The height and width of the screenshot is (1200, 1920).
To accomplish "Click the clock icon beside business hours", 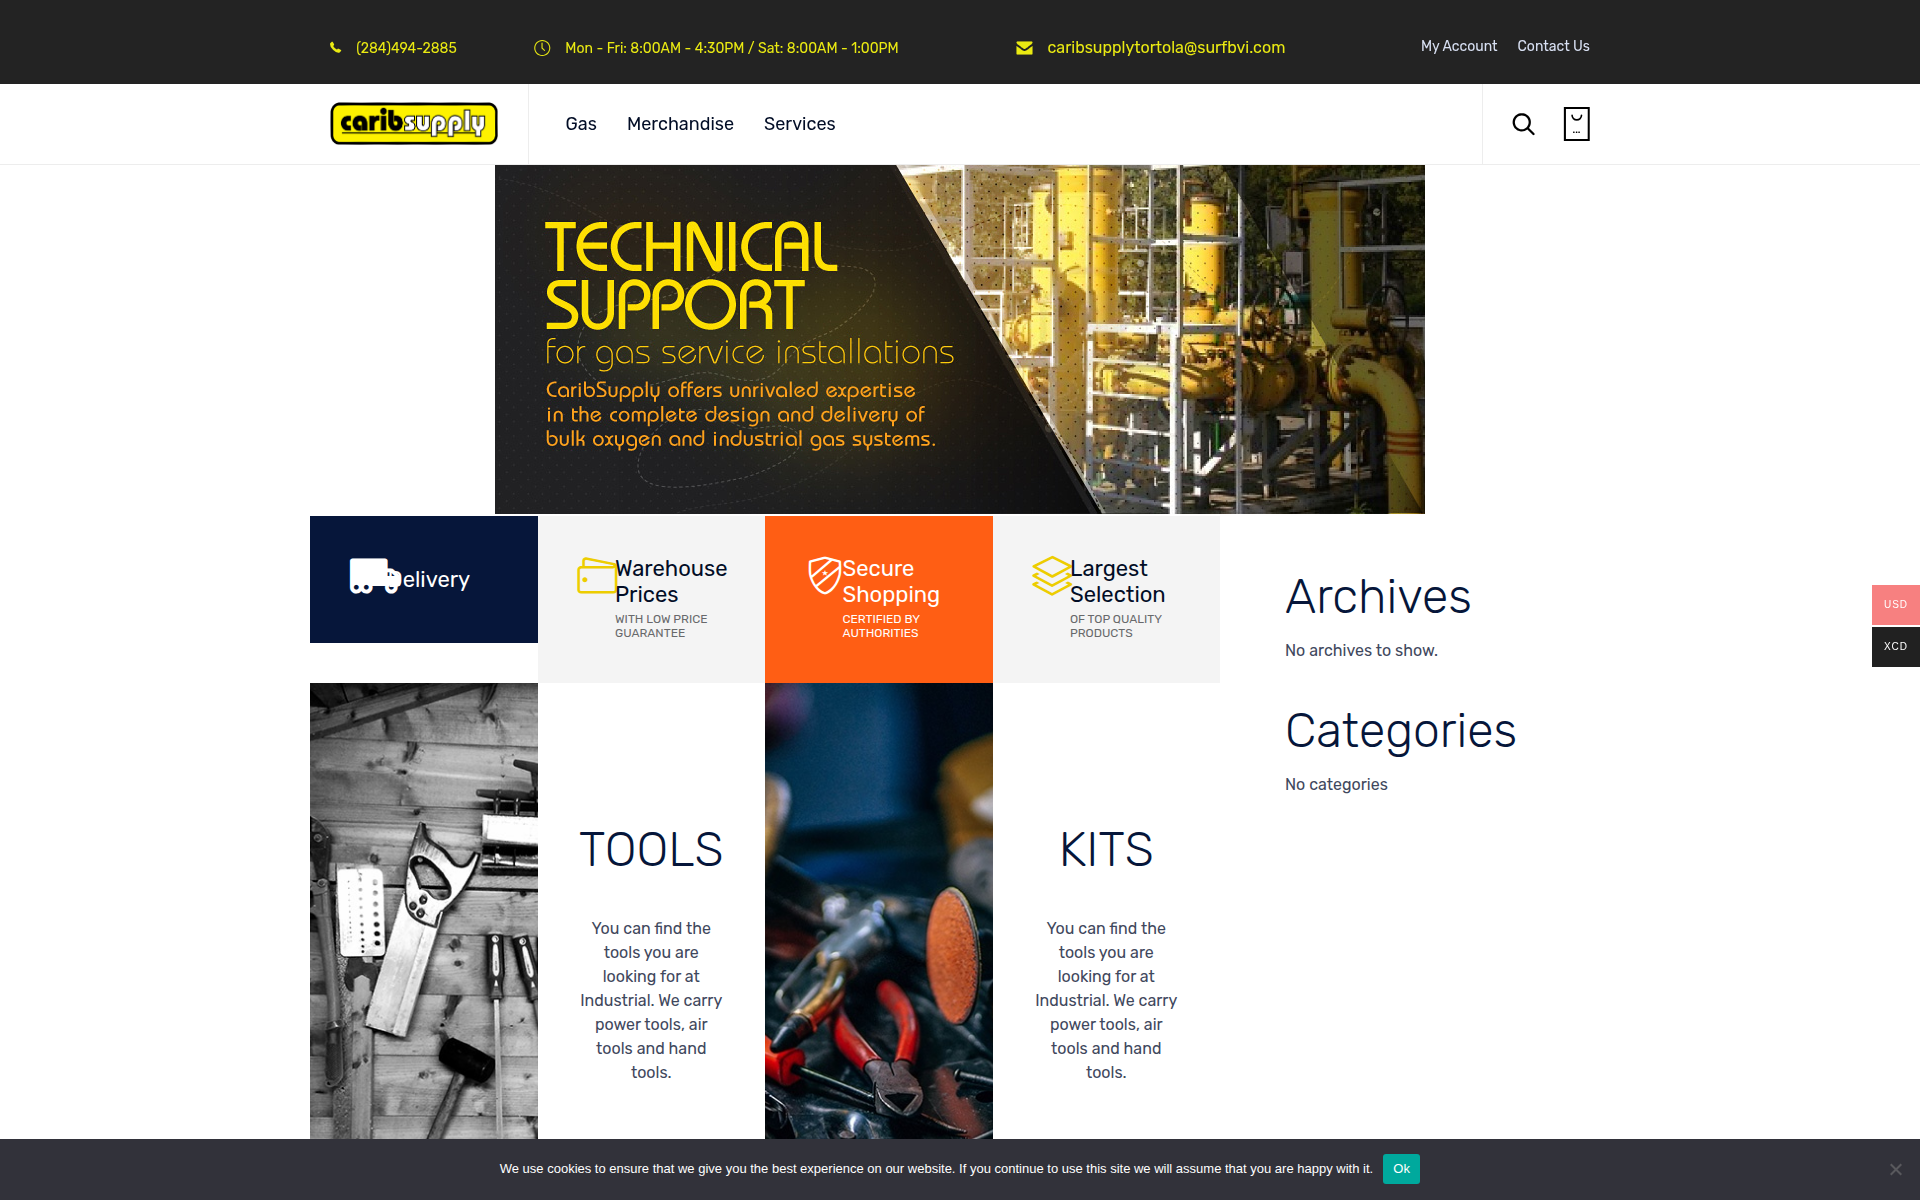I will (542, 48).
